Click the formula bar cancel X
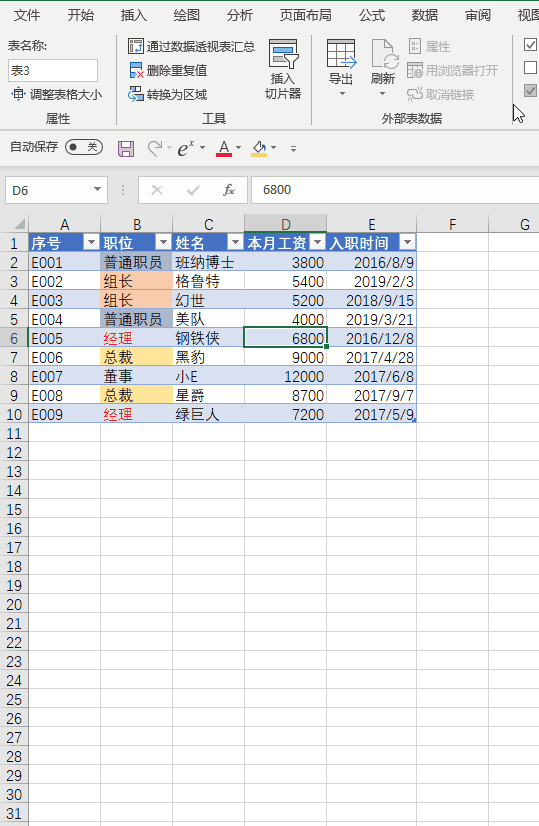 [x=157, y=190]
